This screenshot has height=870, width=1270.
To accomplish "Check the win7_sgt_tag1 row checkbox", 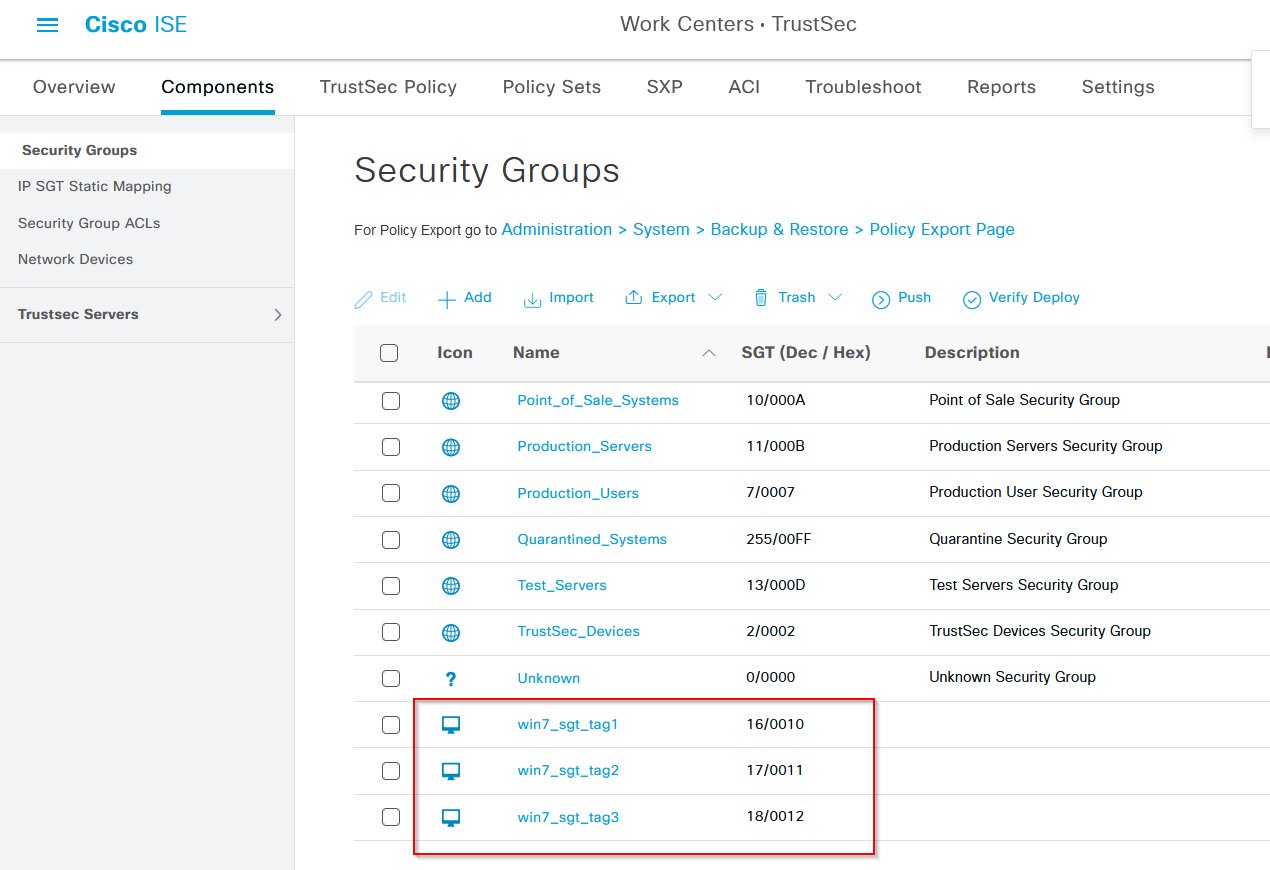I will (x=391, y=725).
